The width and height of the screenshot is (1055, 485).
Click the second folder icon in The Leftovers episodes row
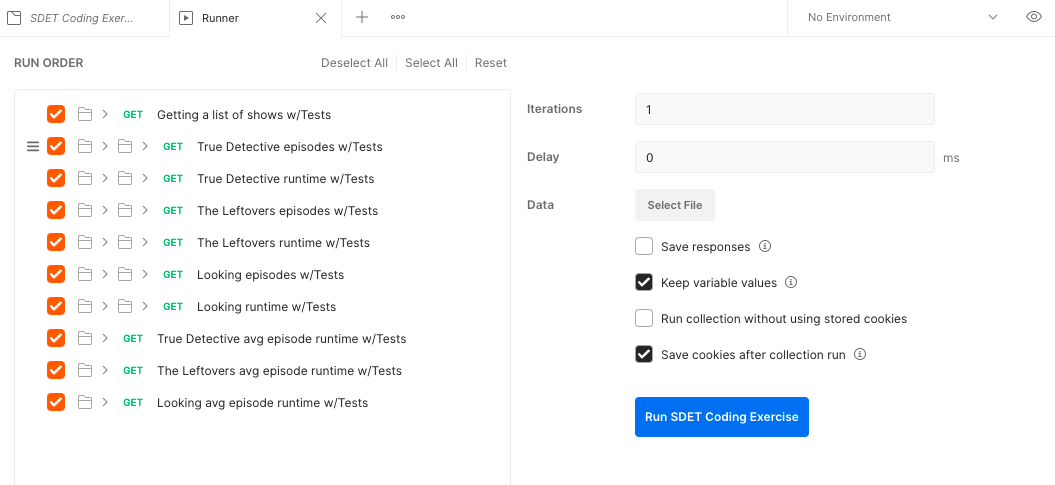point(124,211)
